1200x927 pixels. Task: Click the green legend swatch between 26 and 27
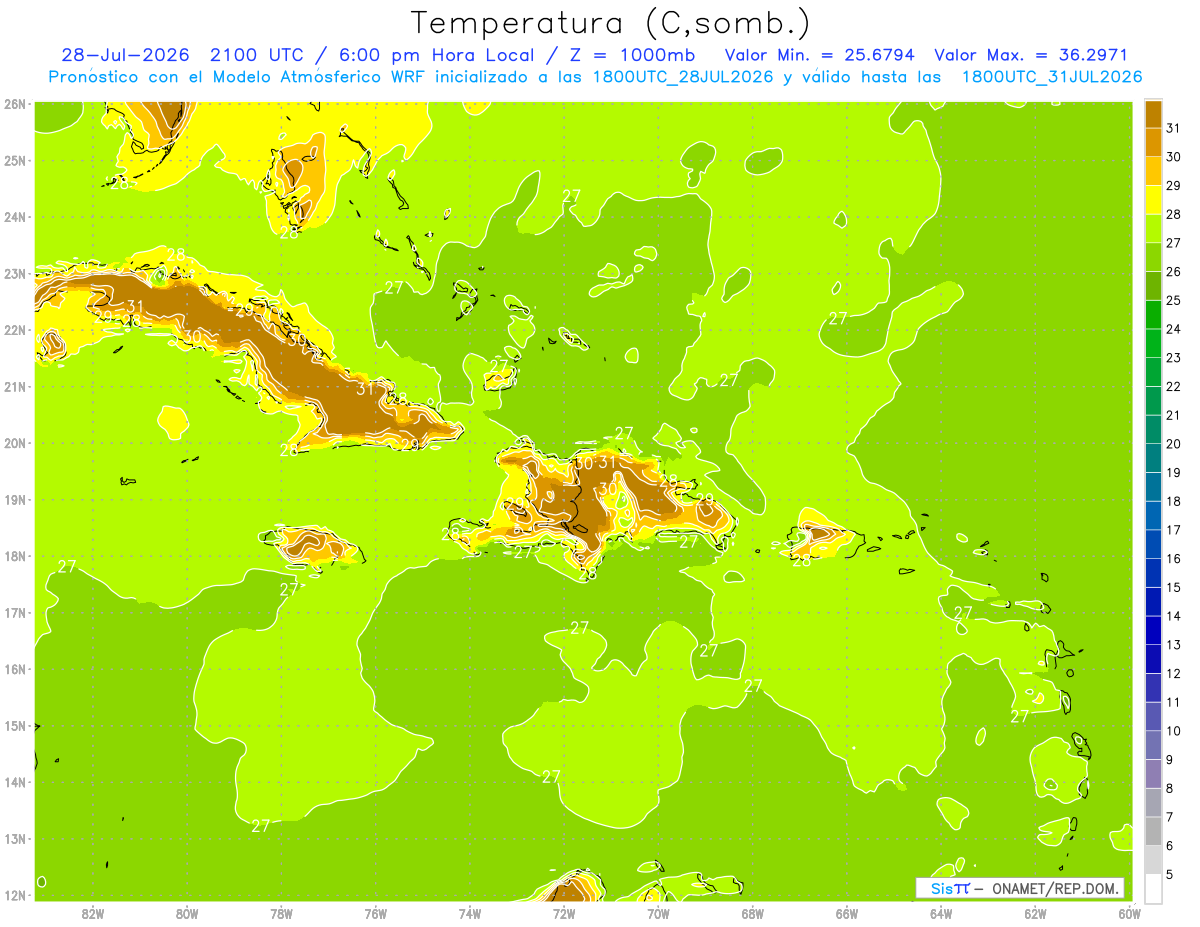[1153, 258]
